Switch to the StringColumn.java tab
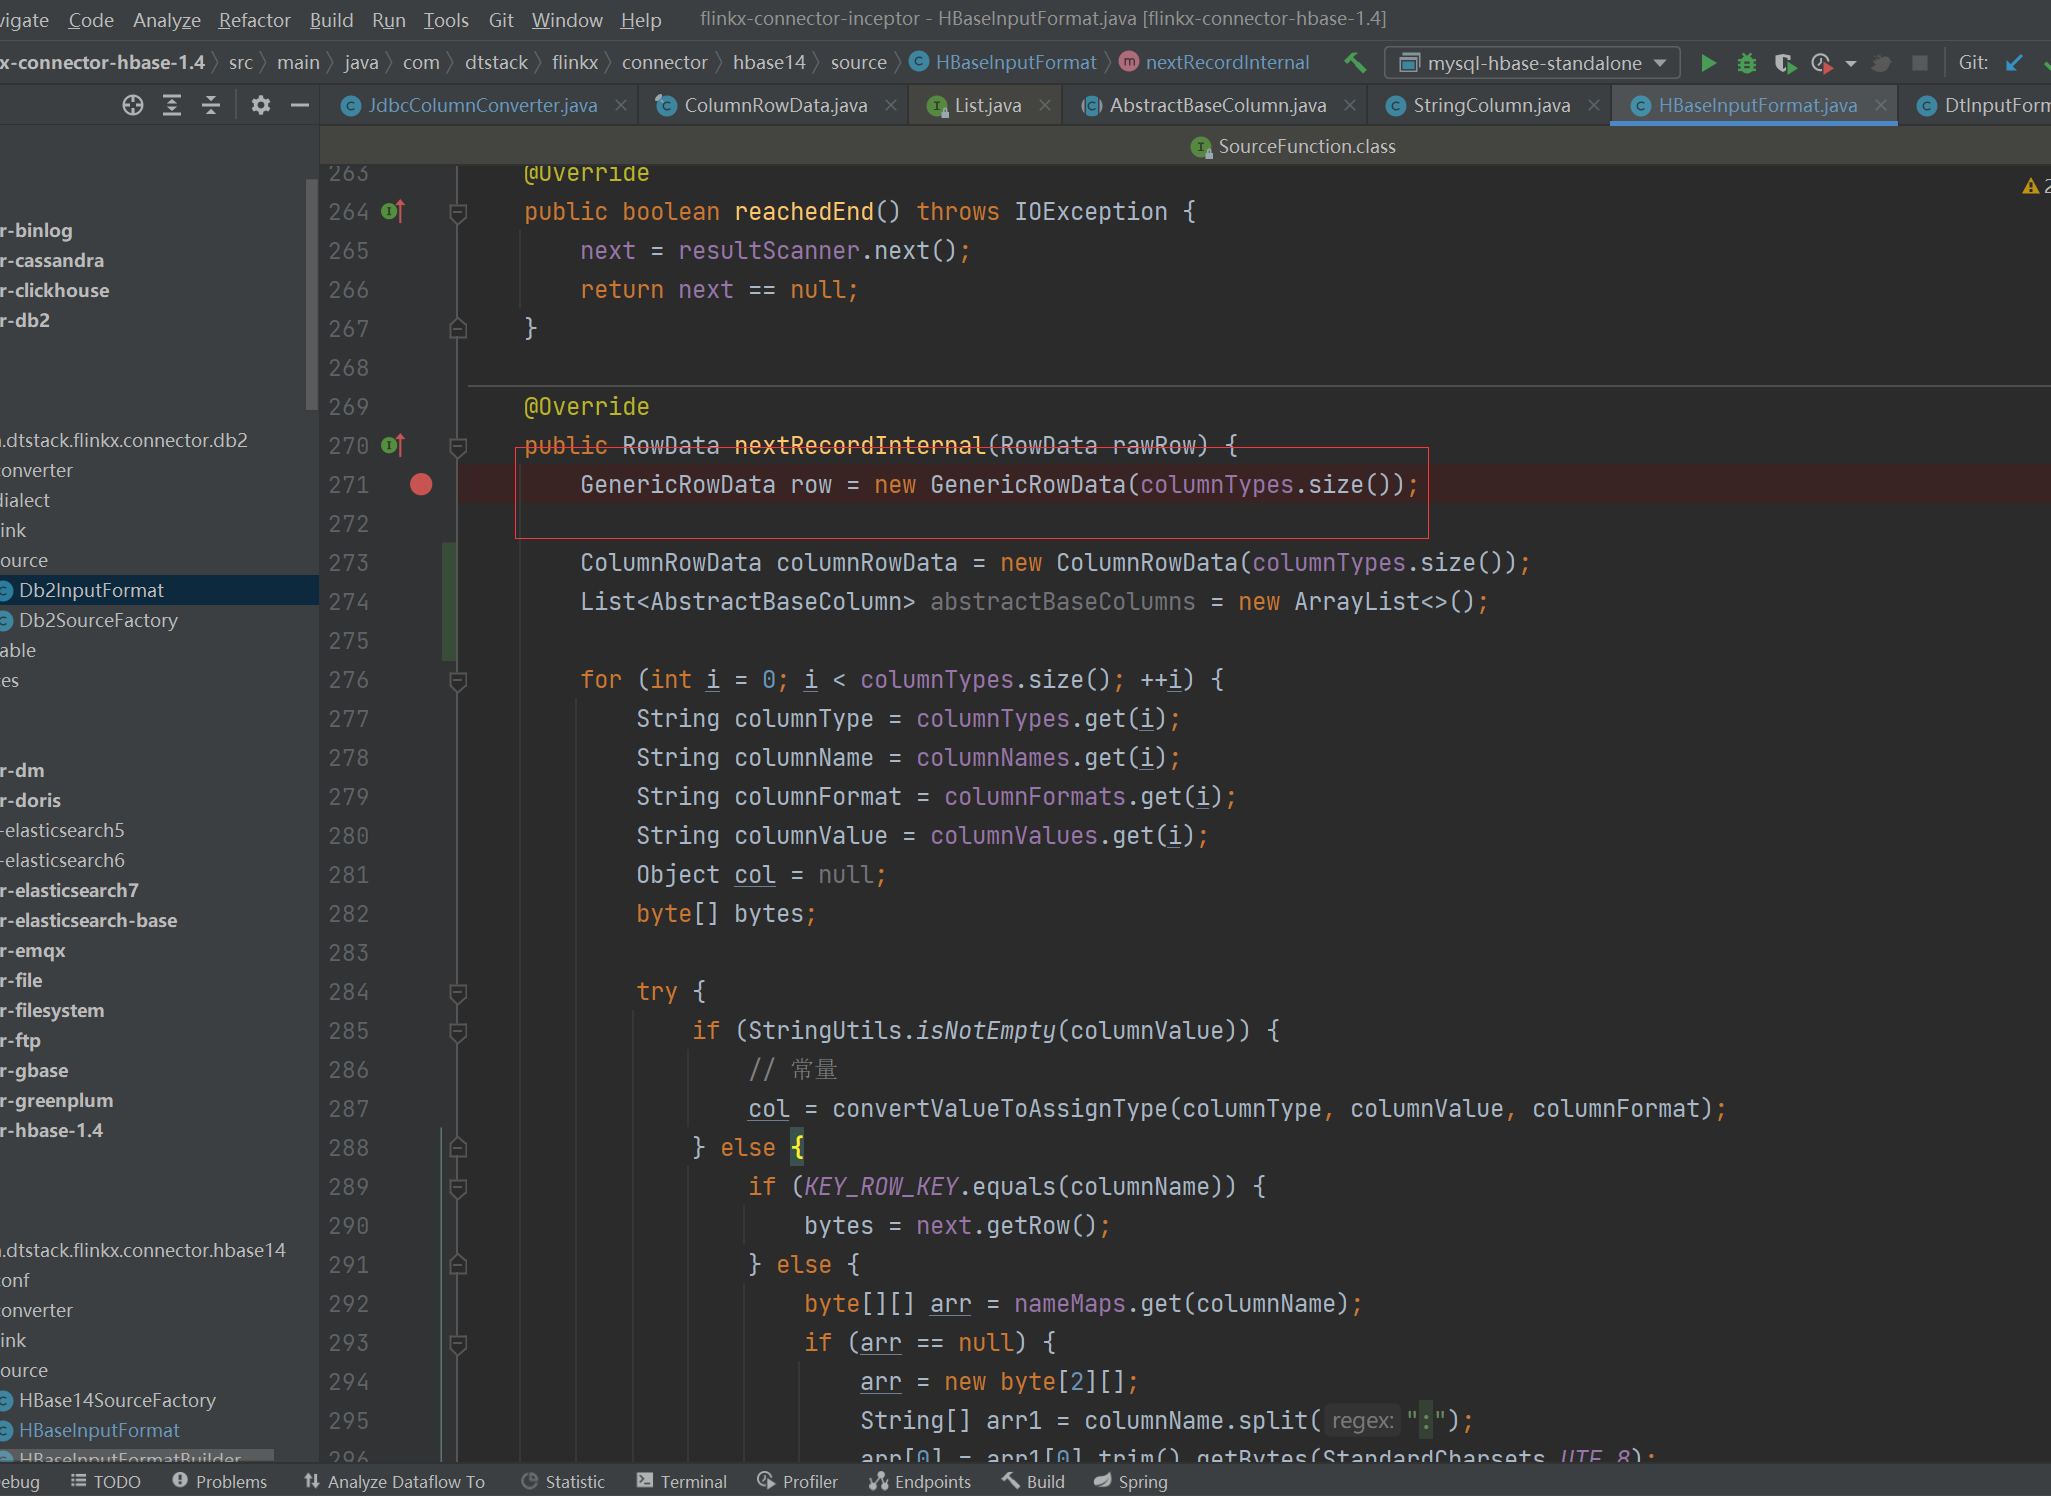 point(1488,104)
